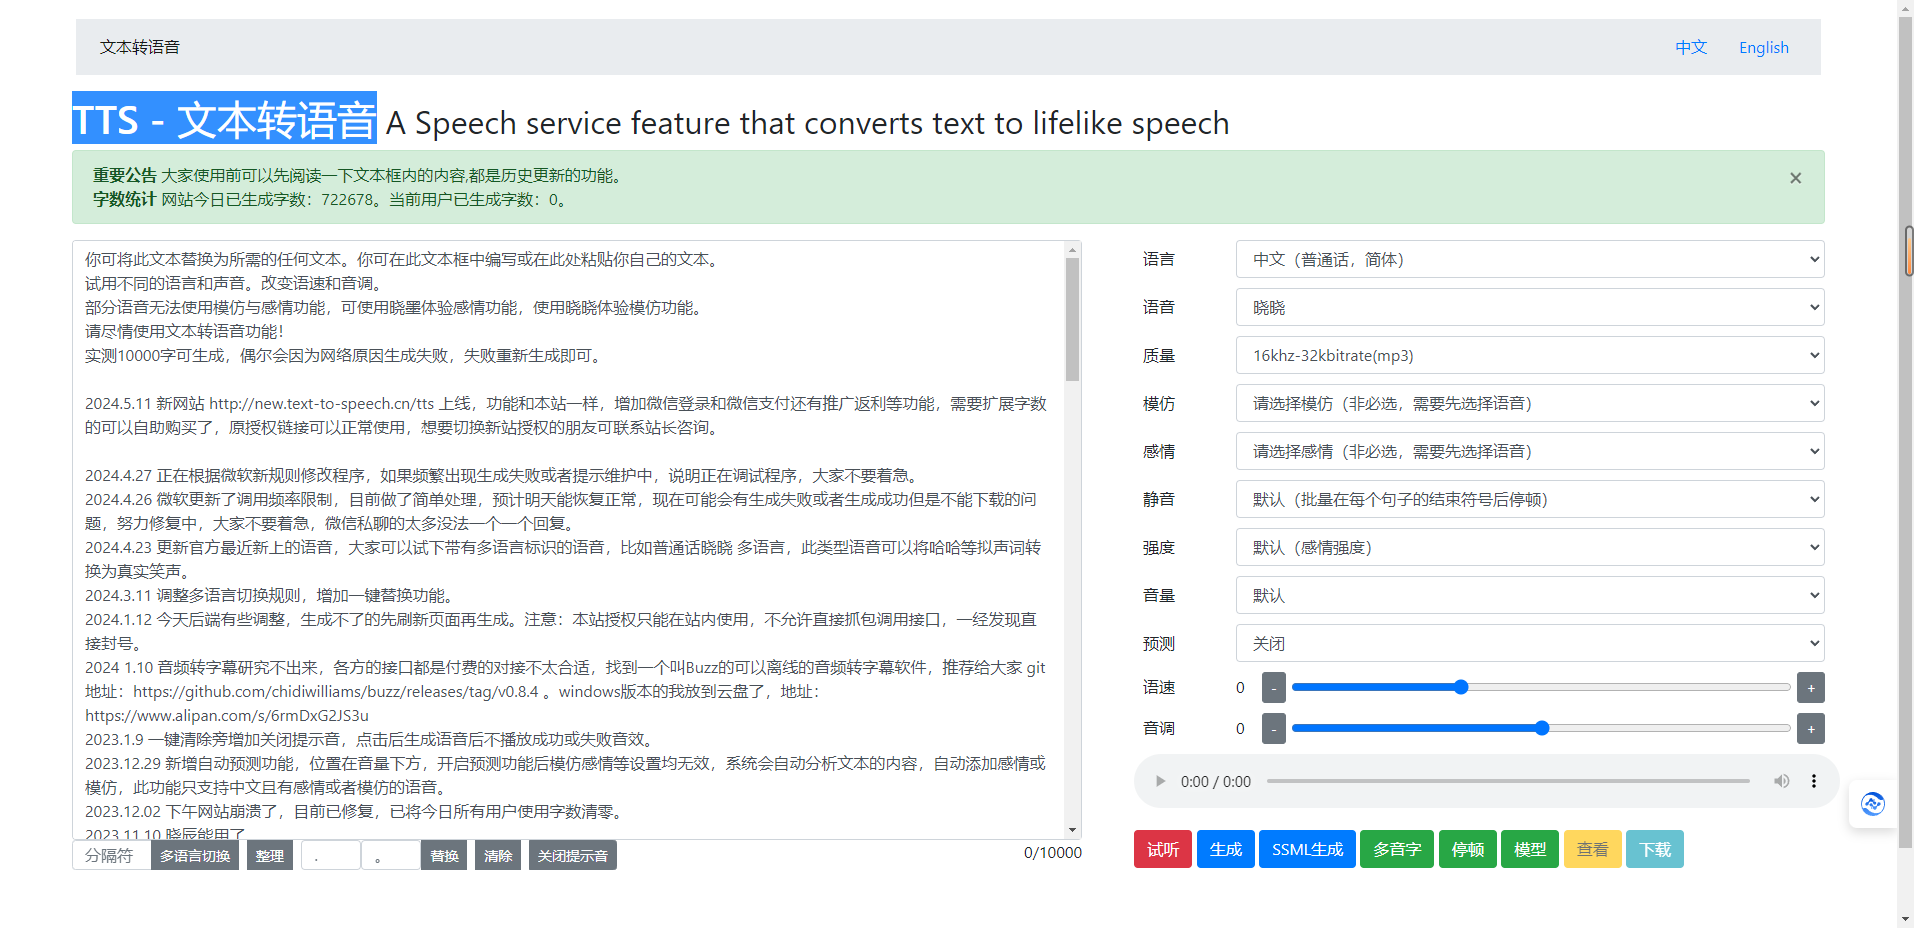This screenshot has width=1914, height=928.
Task: Mute the audio player volume
Action: 1781,781
